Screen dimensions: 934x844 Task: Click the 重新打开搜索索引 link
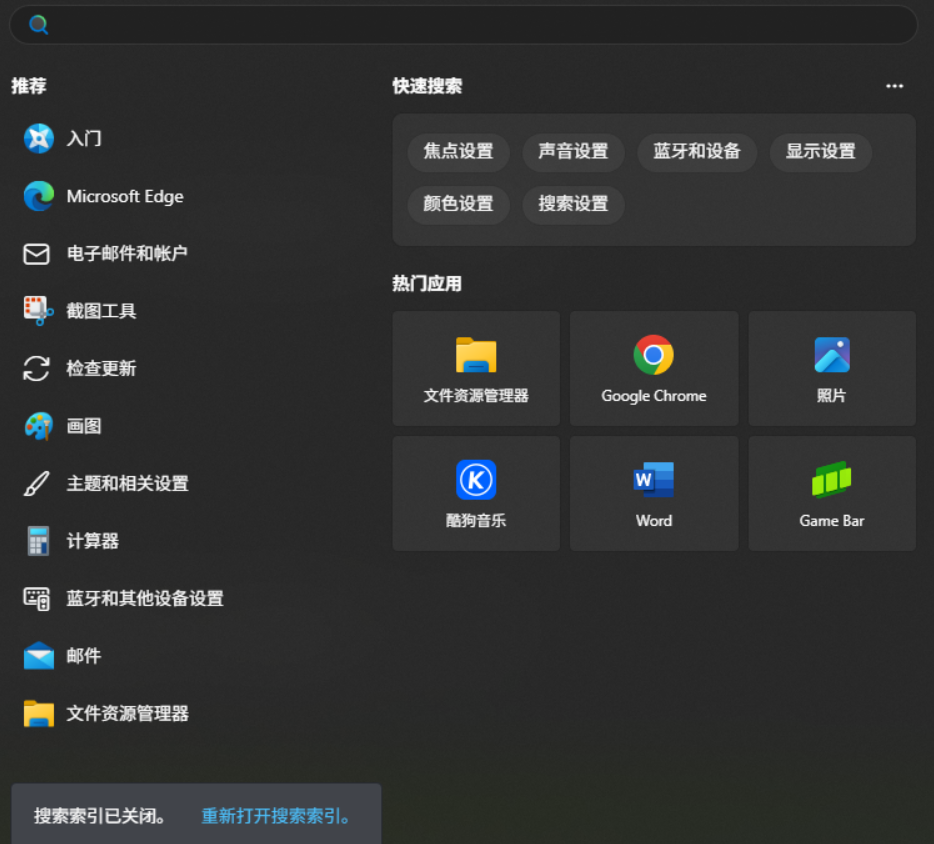[276, 815]
